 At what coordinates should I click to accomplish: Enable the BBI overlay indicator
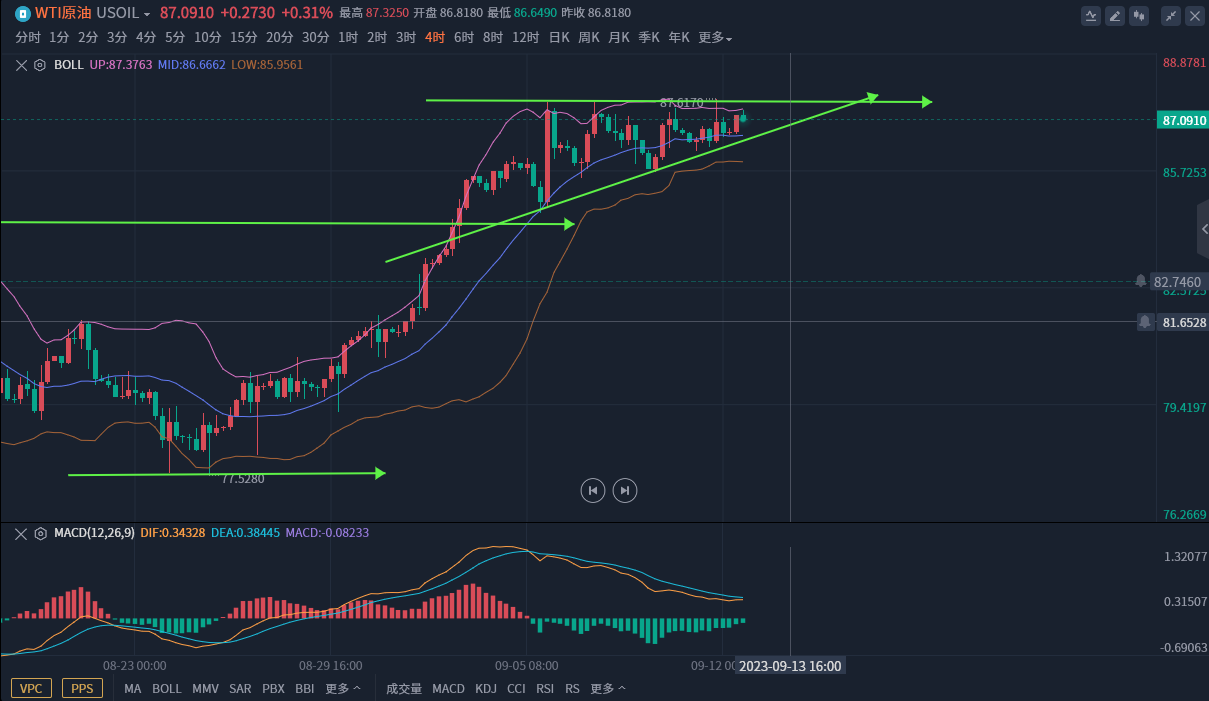click(305, 689)
